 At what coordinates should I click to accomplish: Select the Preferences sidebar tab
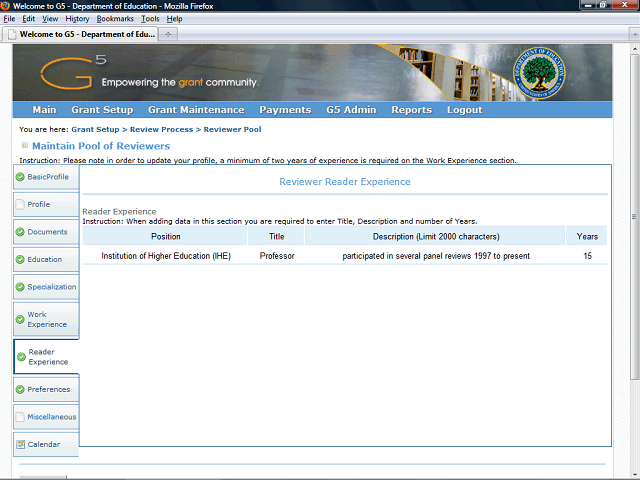[48, 390]
